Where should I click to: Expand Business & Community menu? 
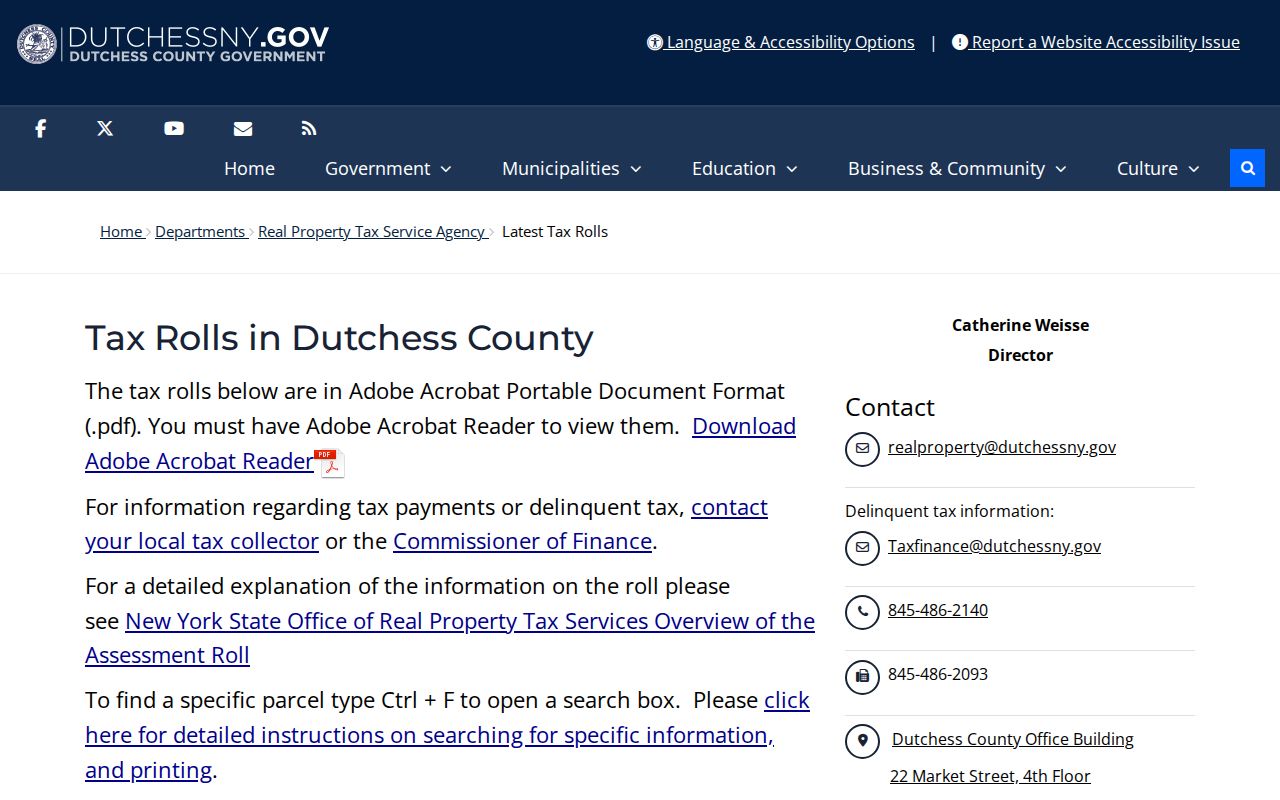coord(957,168)
